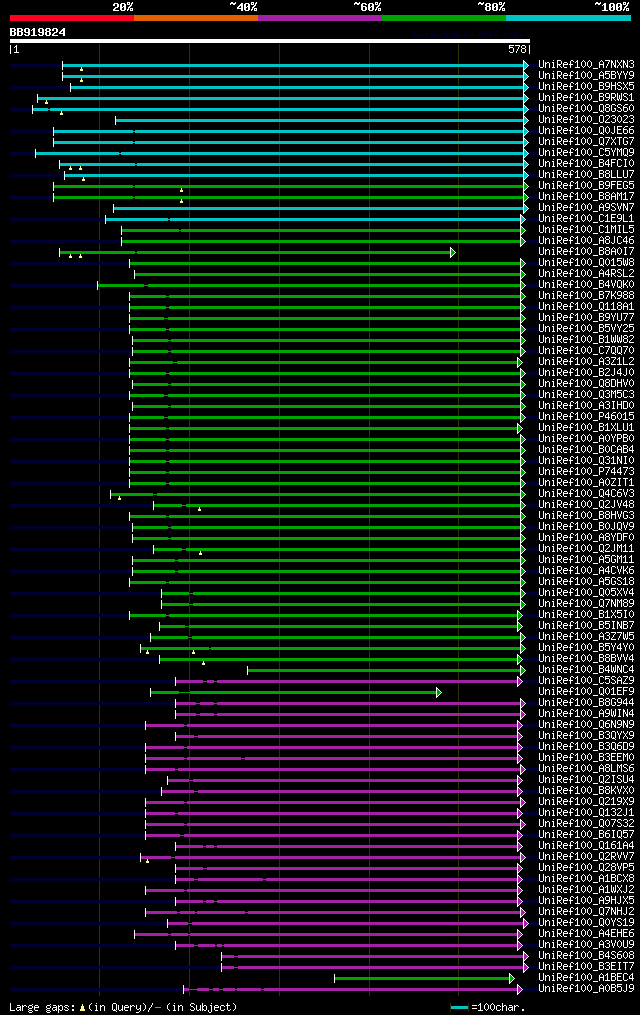Click the red 20% identity legend segment
The height and width of the screenshot is (1015, 640).
point(72,18)
